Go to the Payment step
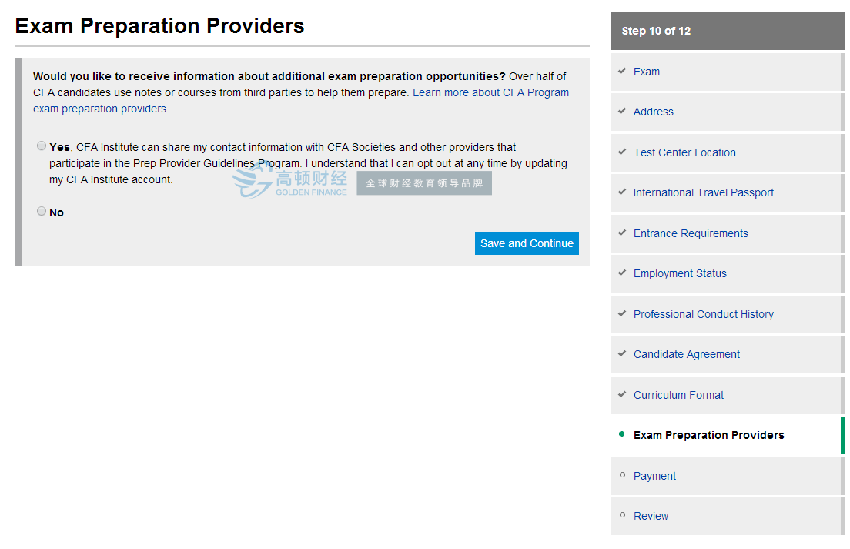Image resolution: width=850 pixels, height=549 pixels. click(654, 476)
